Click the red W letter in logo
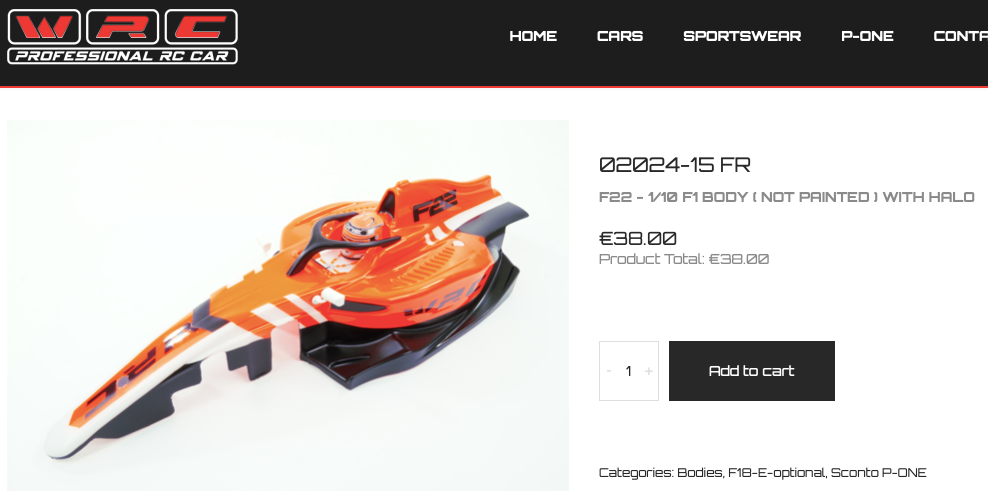The image size is (988, 491). pyautogui.click(x=43, y=27)
